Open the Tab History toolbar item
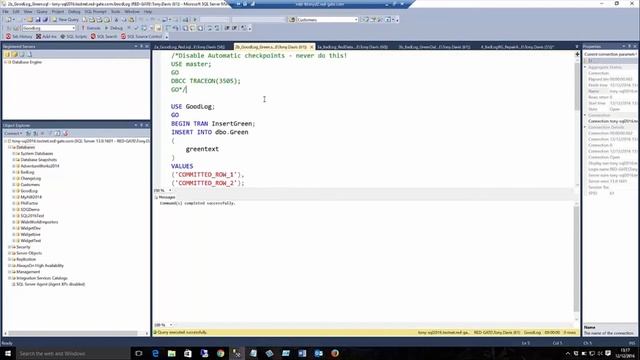Image resolution: width=640 pixels, height=360 pixels. (x=19, y=36)
